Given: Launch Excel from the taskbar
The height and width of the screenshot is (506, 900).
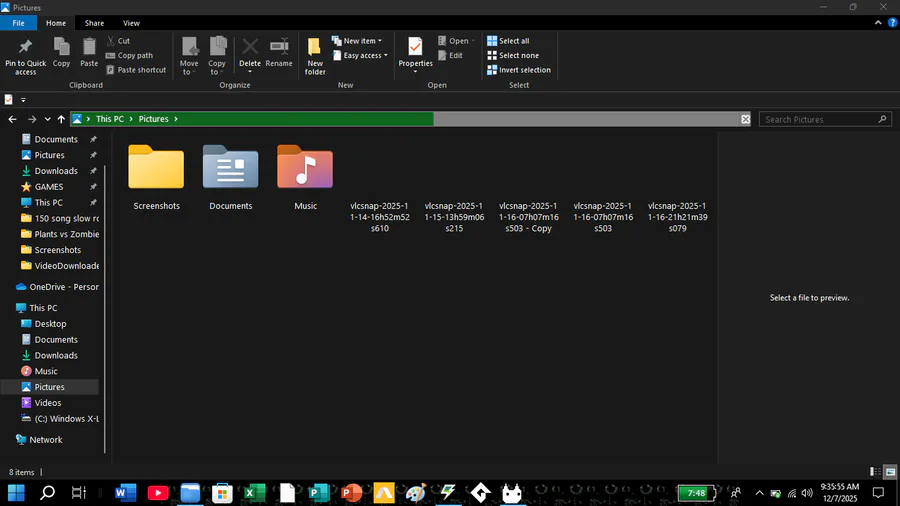Looking at the screenshot, I should click(x=254, y=492).
